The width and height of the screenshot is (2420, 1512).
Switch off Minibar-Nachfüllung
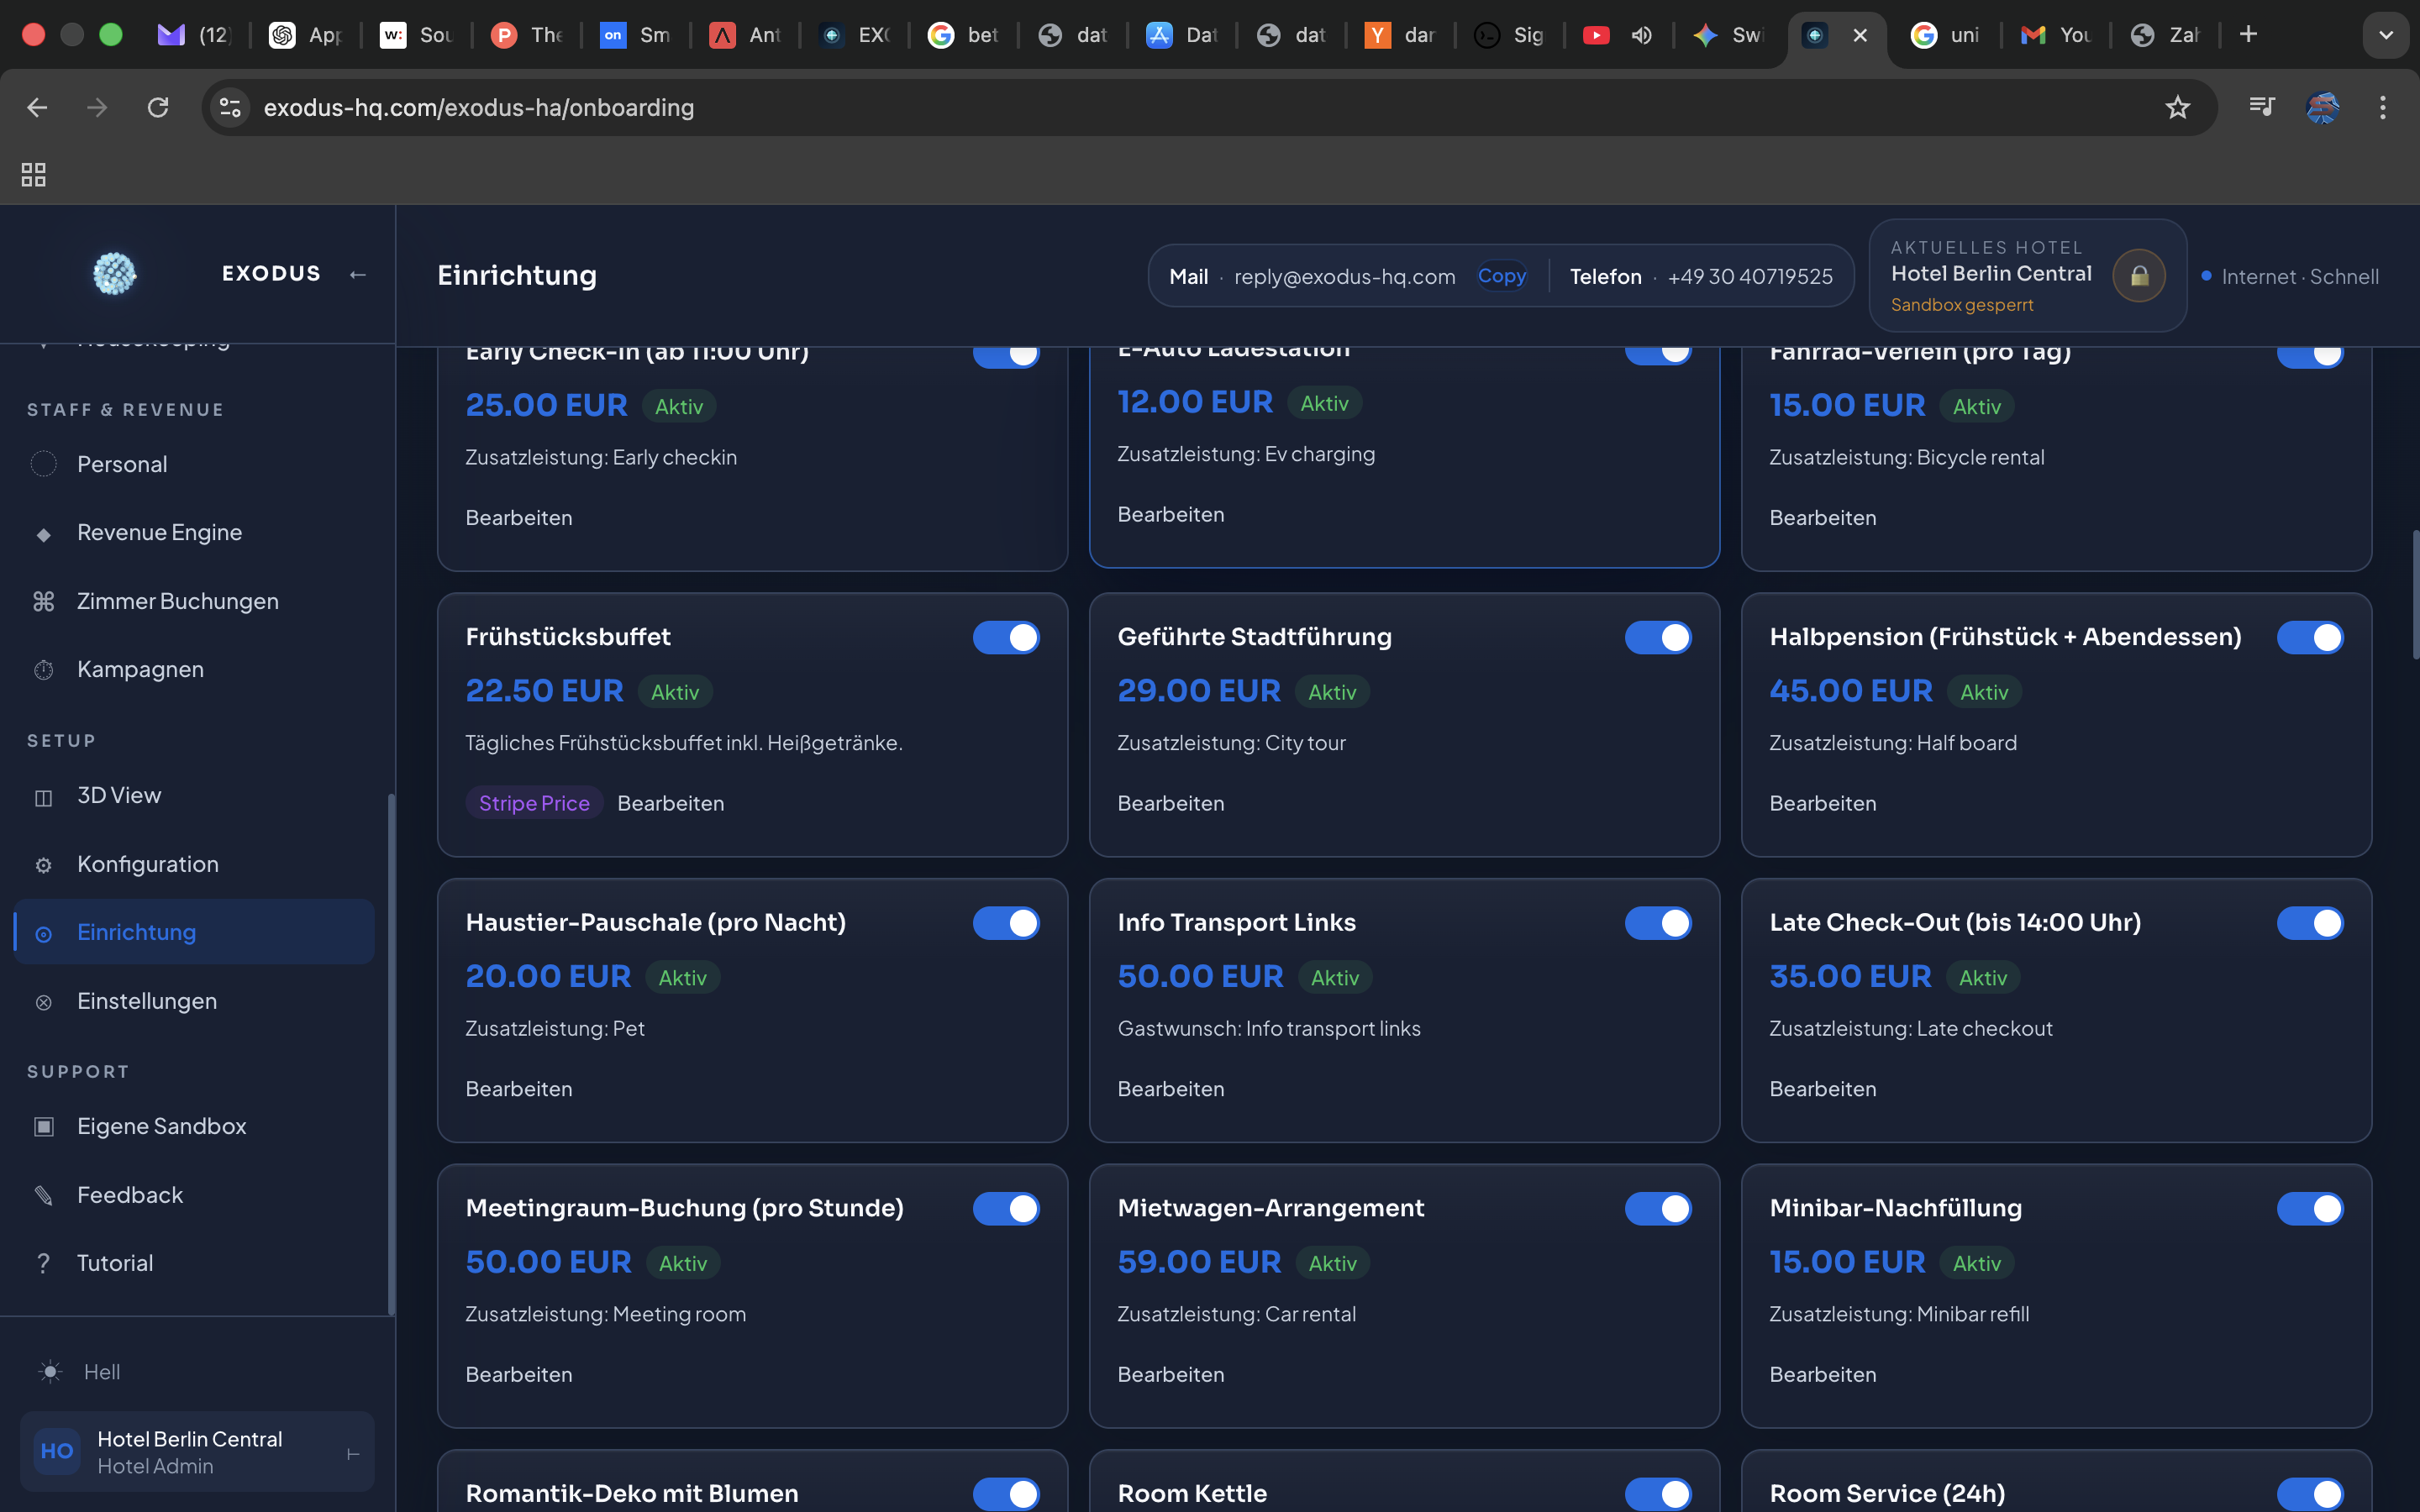2310,1208
